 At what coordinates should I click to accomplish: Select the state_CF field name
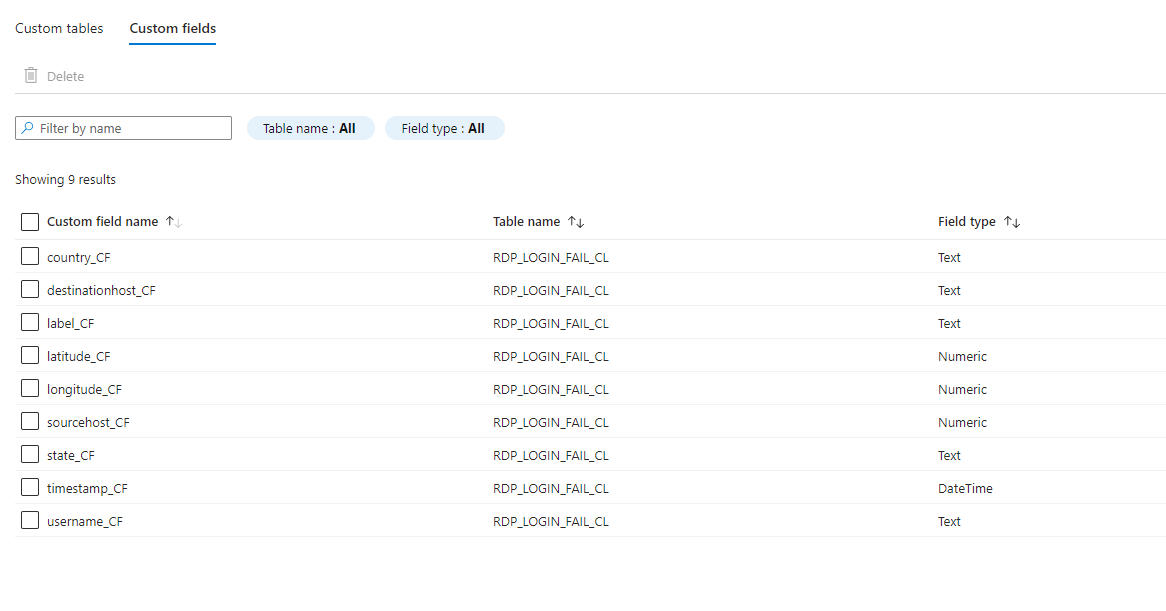[x=71, y=455]
